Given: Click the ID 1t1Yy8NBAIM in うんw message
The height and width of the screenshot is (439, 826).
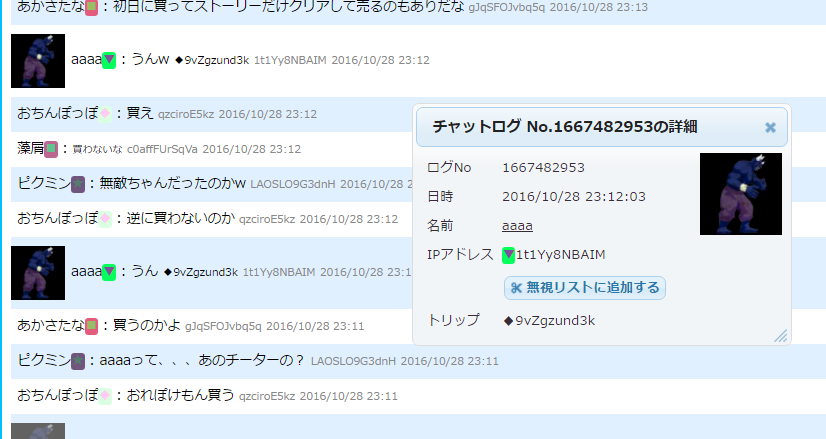Looking at the screenshot, I should click(290, 61).
